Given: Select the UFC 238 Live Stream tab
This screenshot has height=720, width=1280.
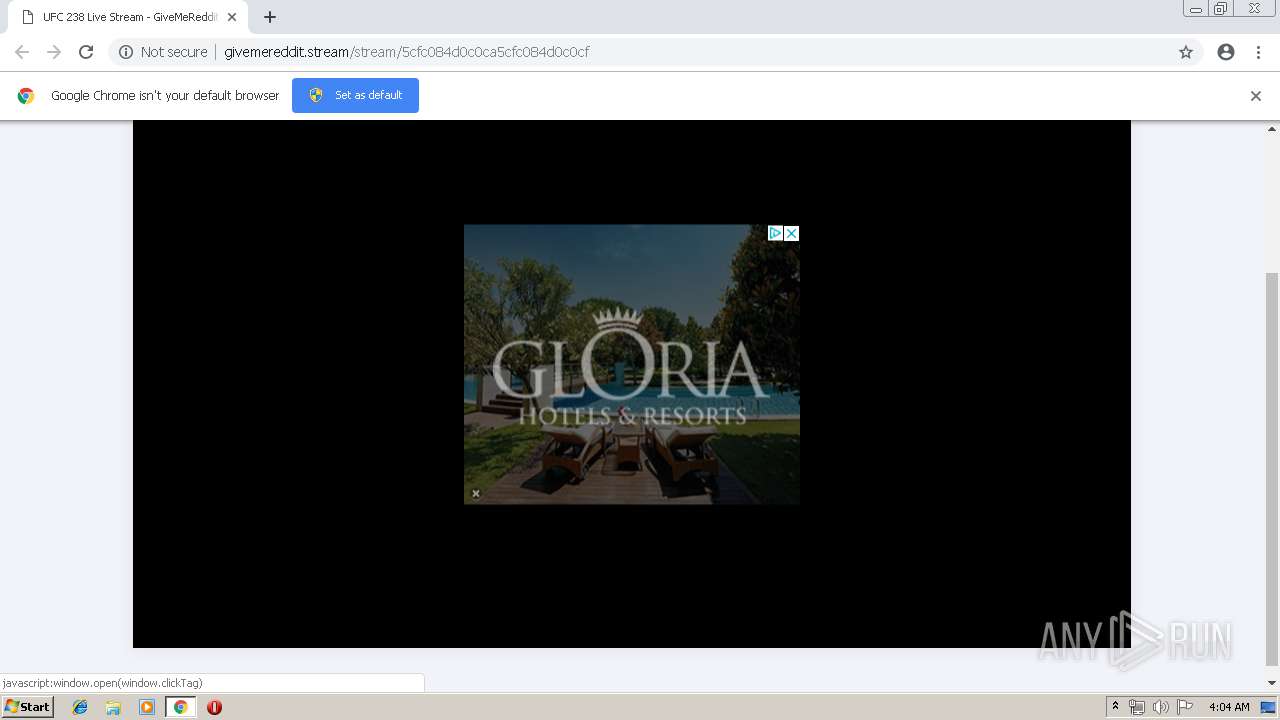Looking at the screenshot, I should (x=128, y=17).
